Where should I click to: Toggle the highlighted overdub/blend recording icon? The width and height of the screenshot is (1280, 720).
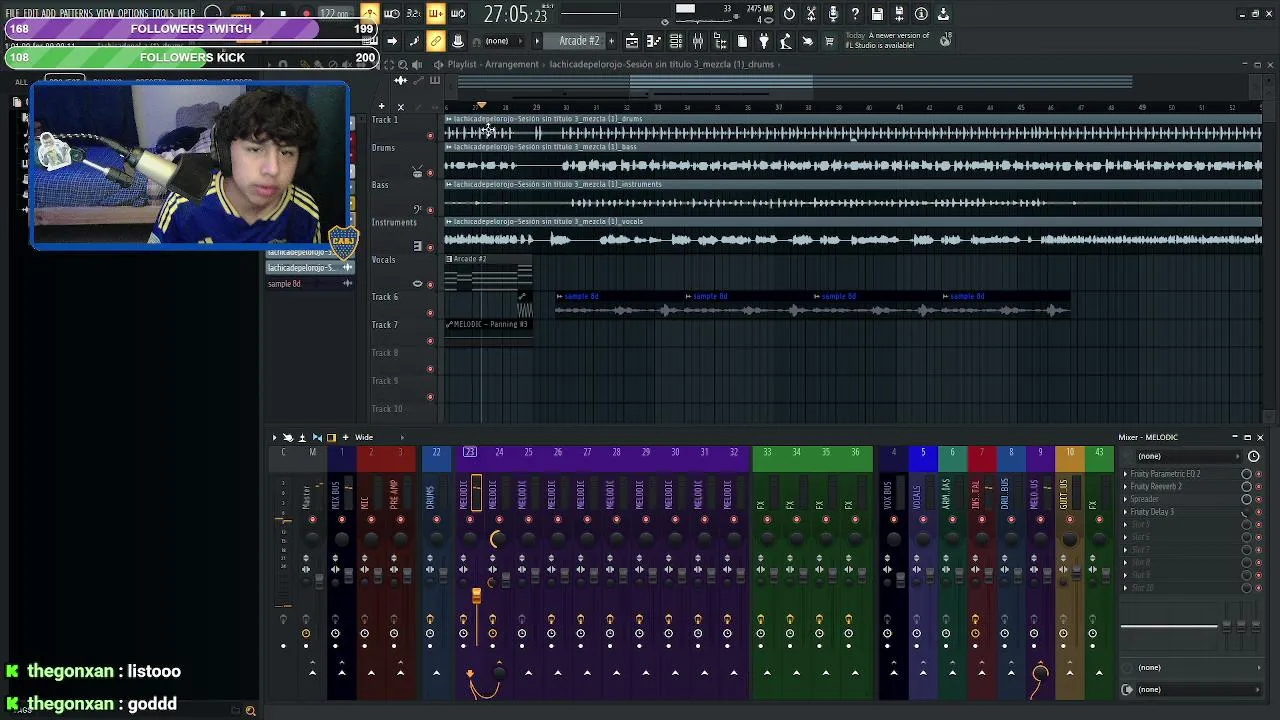coord(435,14)
